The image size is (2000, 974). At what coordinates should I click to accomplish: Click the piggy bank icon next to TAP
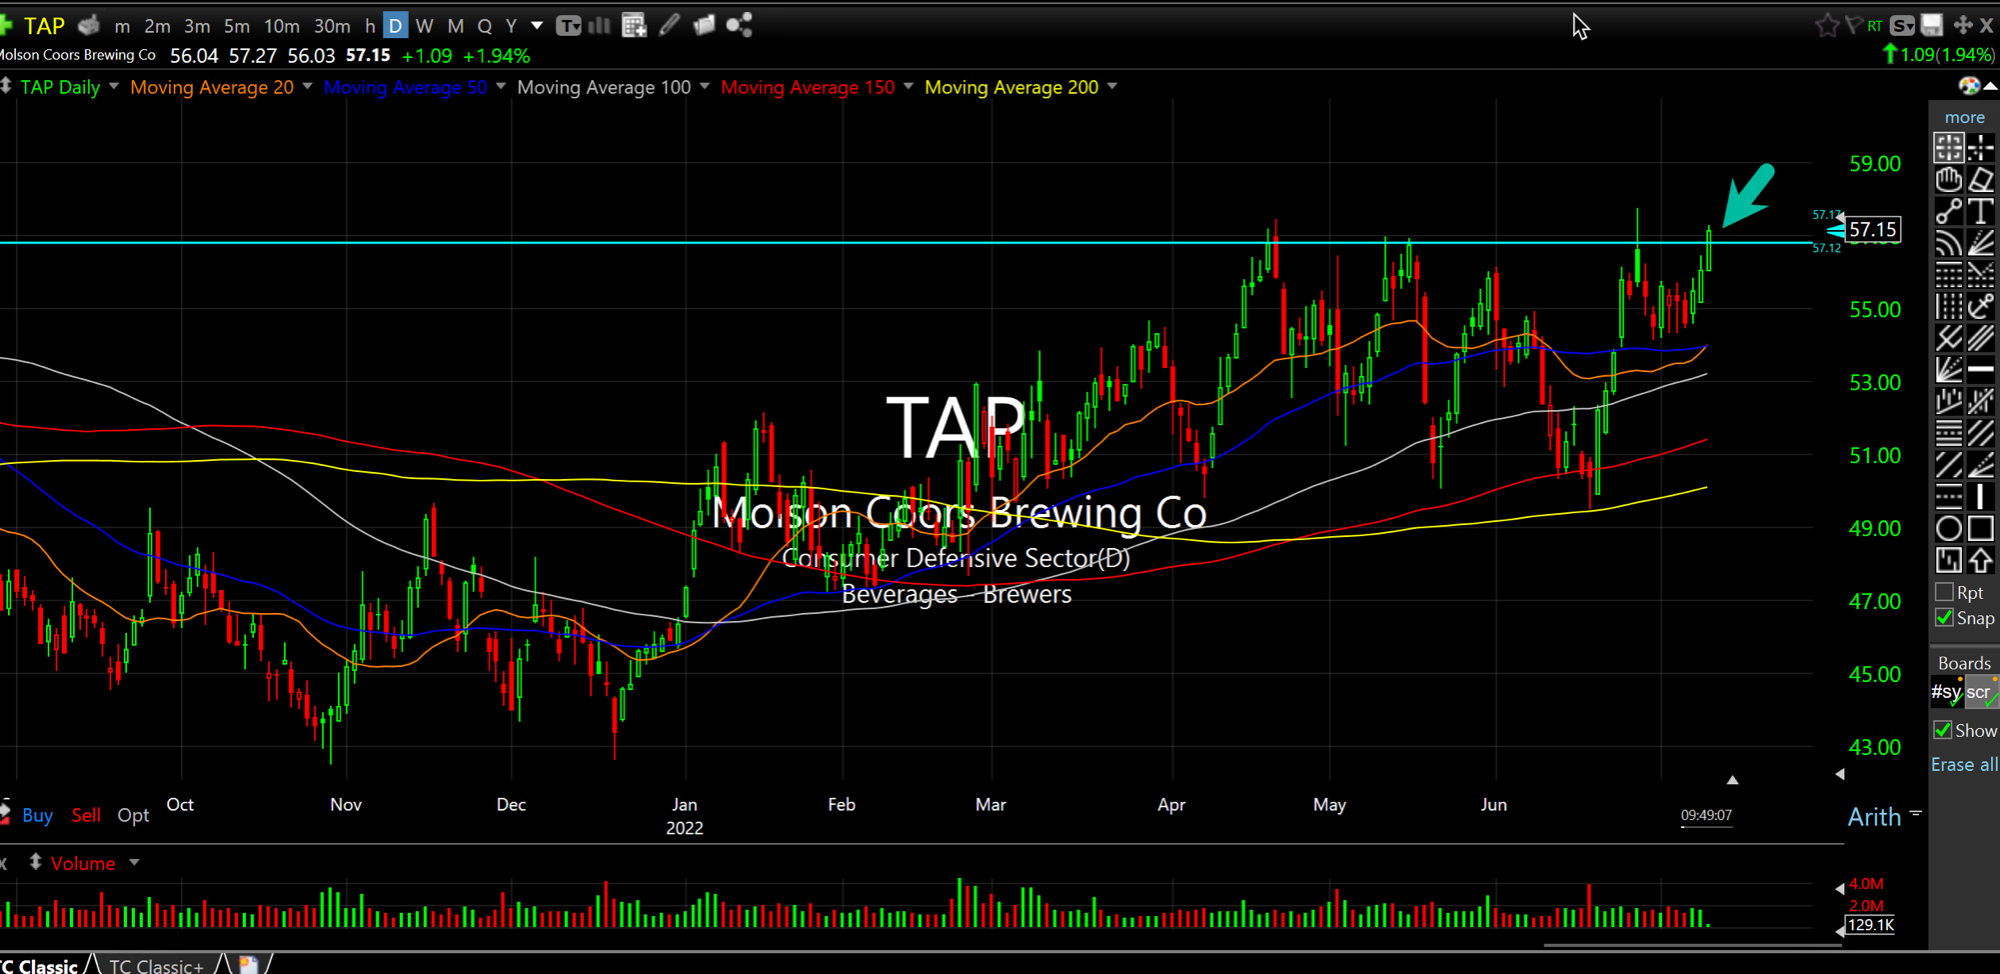click(89, 25)
